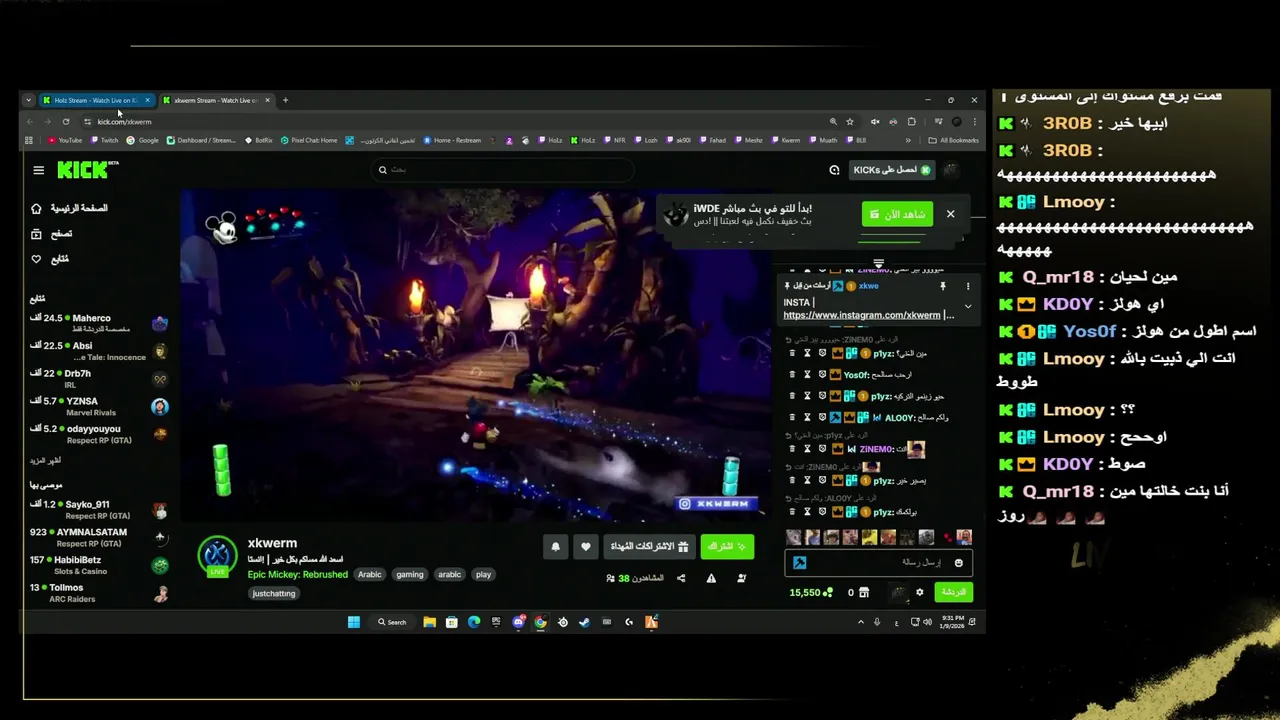Open BotRix bookmark

(x=259, y=141)
